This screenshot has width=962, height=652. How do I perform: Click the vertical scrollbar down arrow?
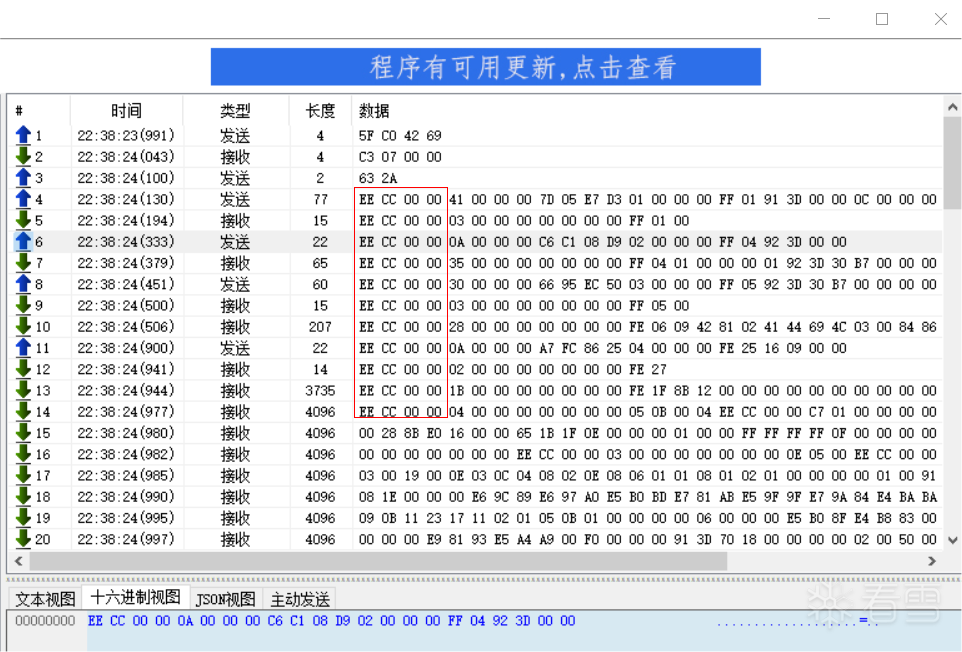pyautogui.click(x=952, y=540)
